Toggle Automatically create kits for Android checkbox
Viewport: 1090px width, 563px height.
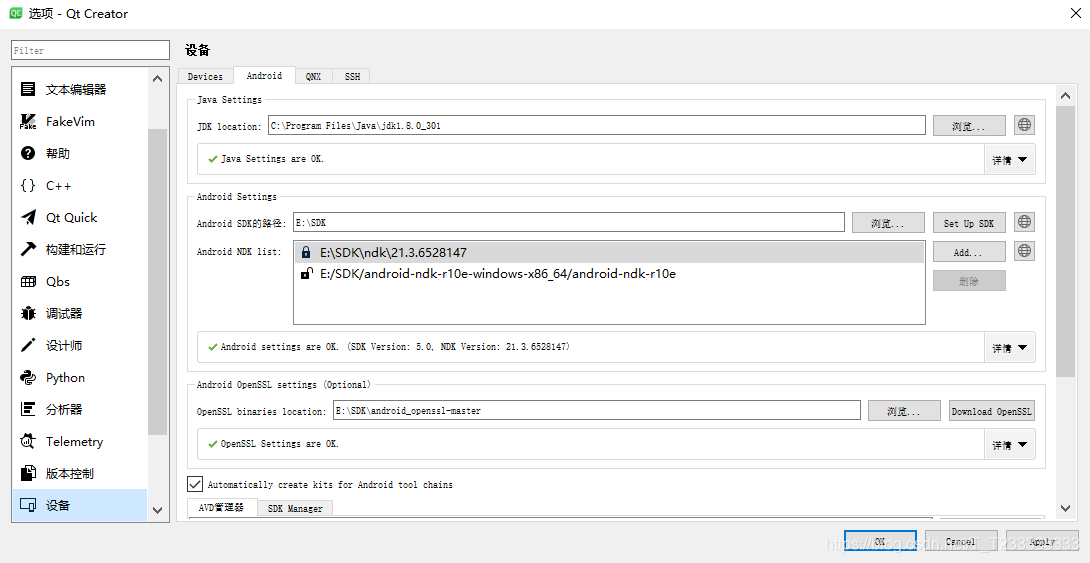tap(195, 484)
